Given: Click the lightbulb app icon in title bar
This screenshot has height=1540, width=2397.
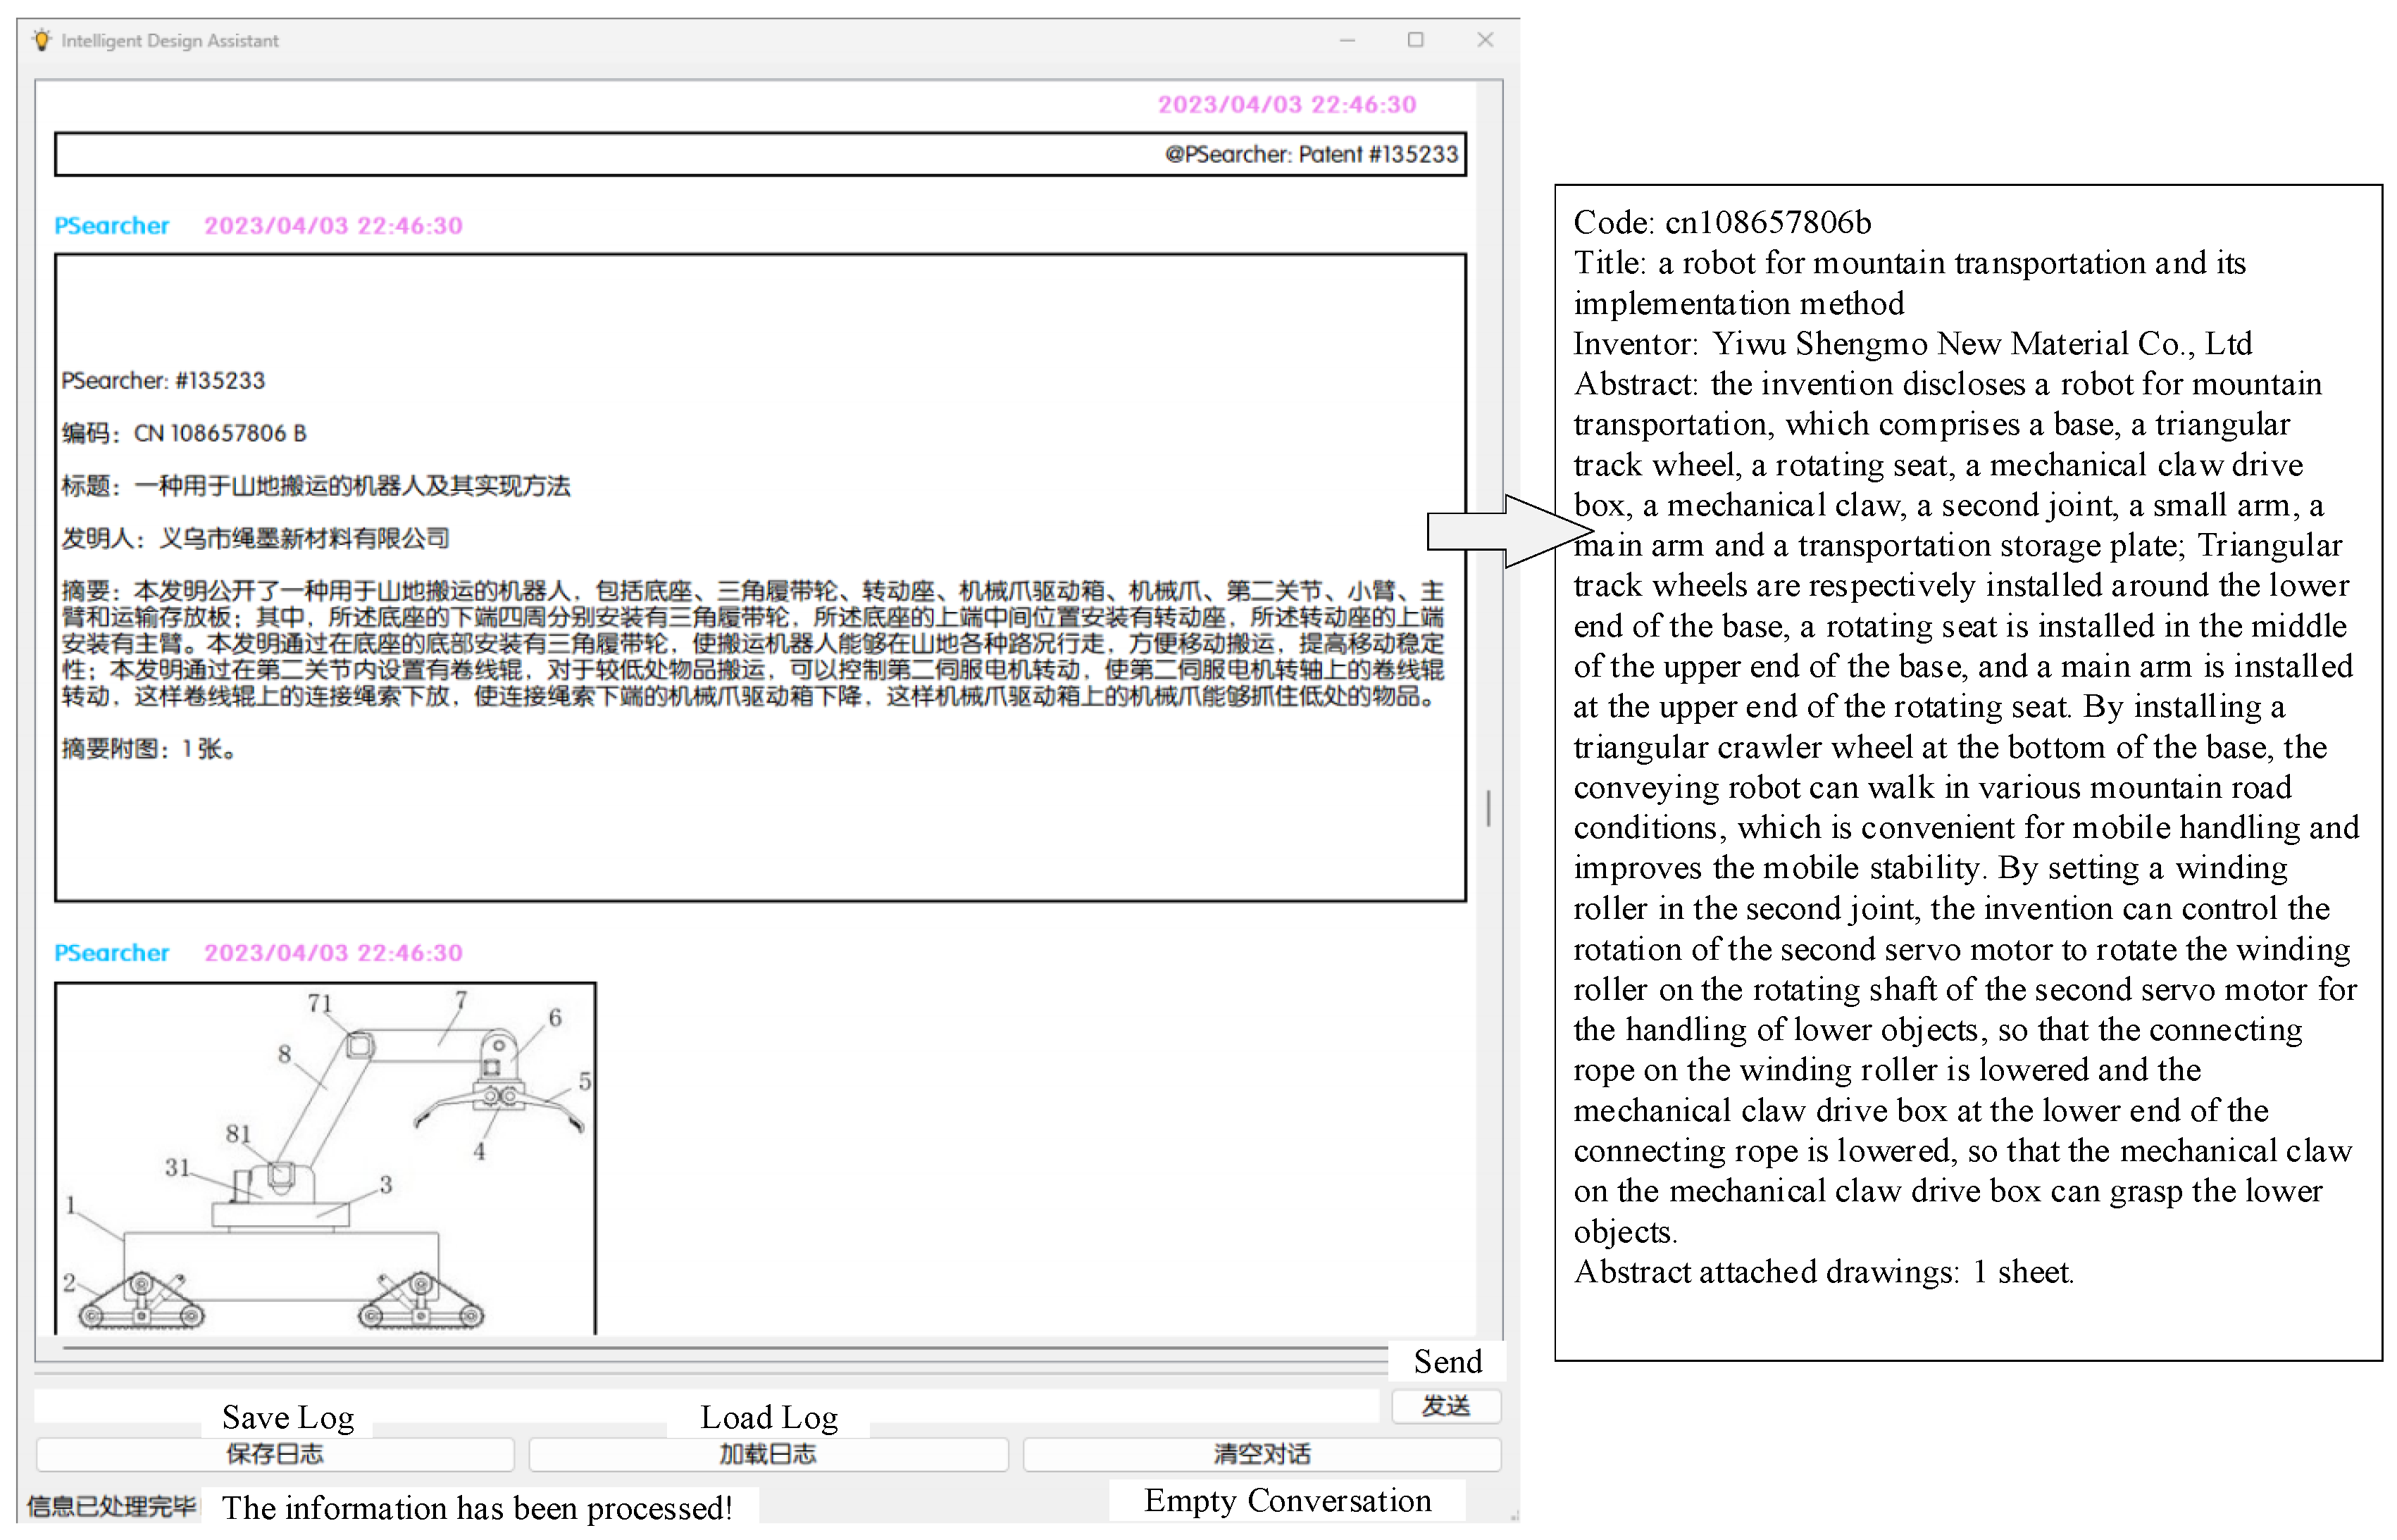Looking at the screenshot, I should tap(41, 40).
